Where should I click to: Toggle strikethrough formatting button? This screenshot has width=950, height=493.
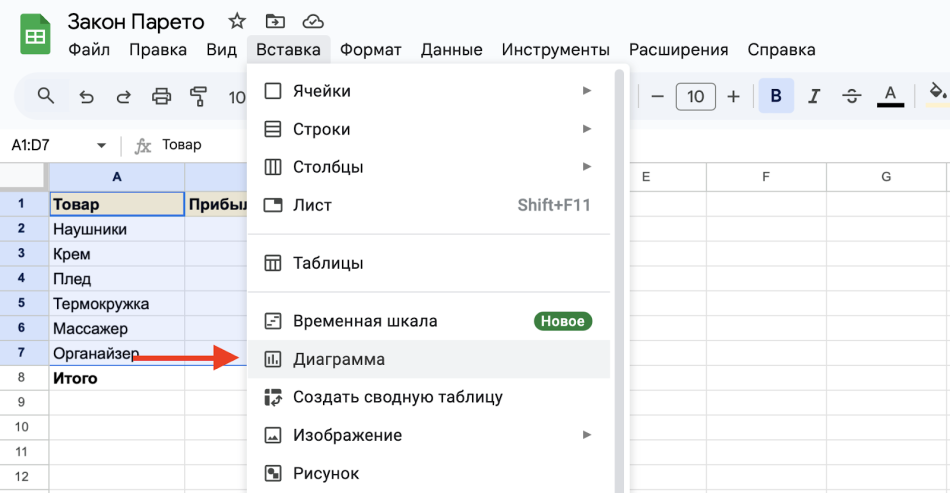point(851,96)
